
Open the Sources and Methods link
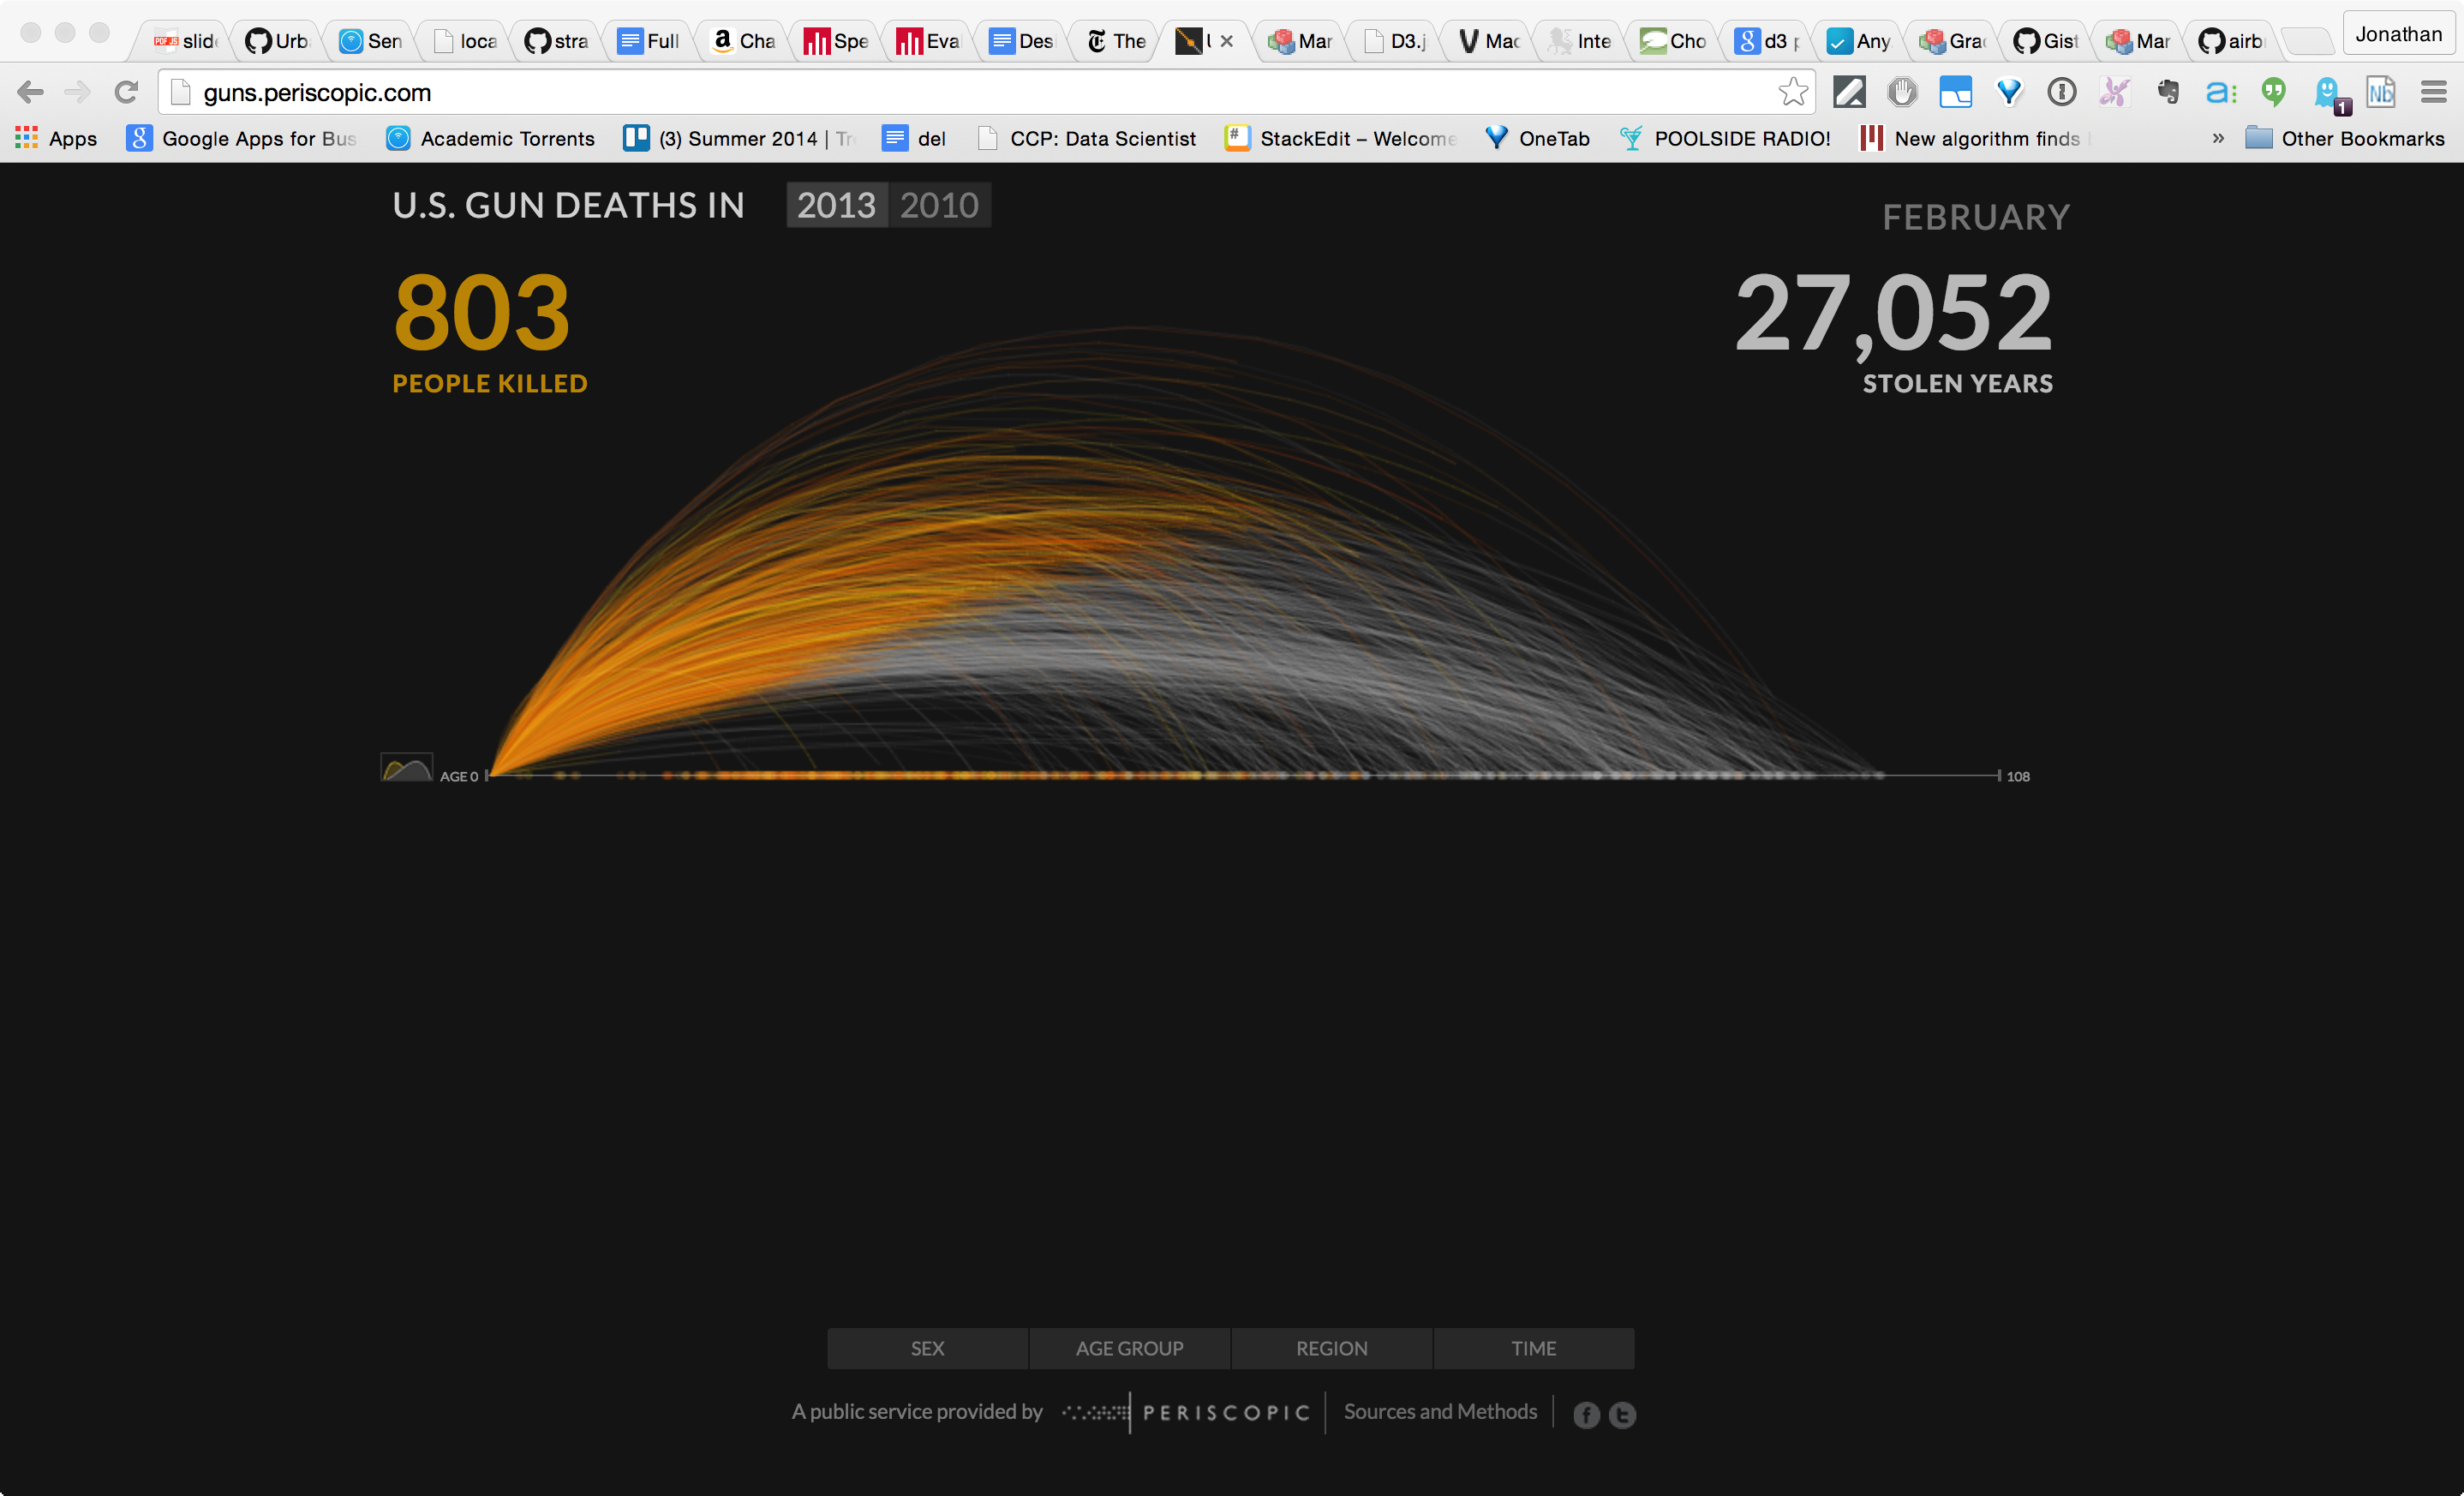click(x=1440, y=1411)
